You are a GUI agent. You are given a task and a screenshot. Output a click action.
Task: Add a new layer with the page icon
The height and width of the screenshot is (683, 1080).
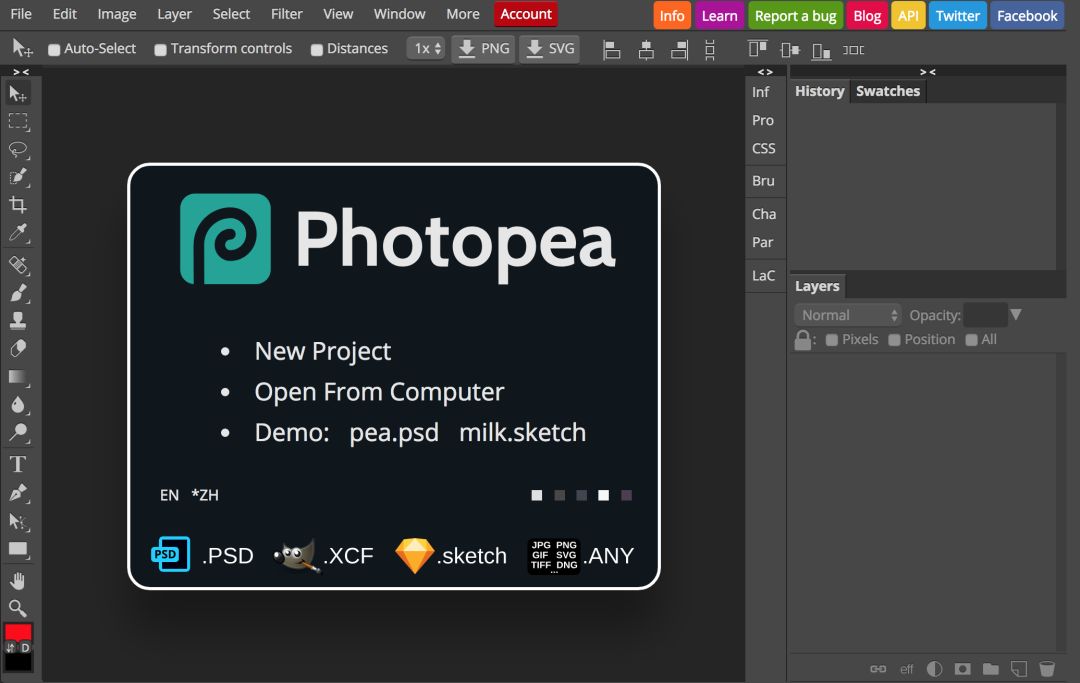[x=1019, y=669]
